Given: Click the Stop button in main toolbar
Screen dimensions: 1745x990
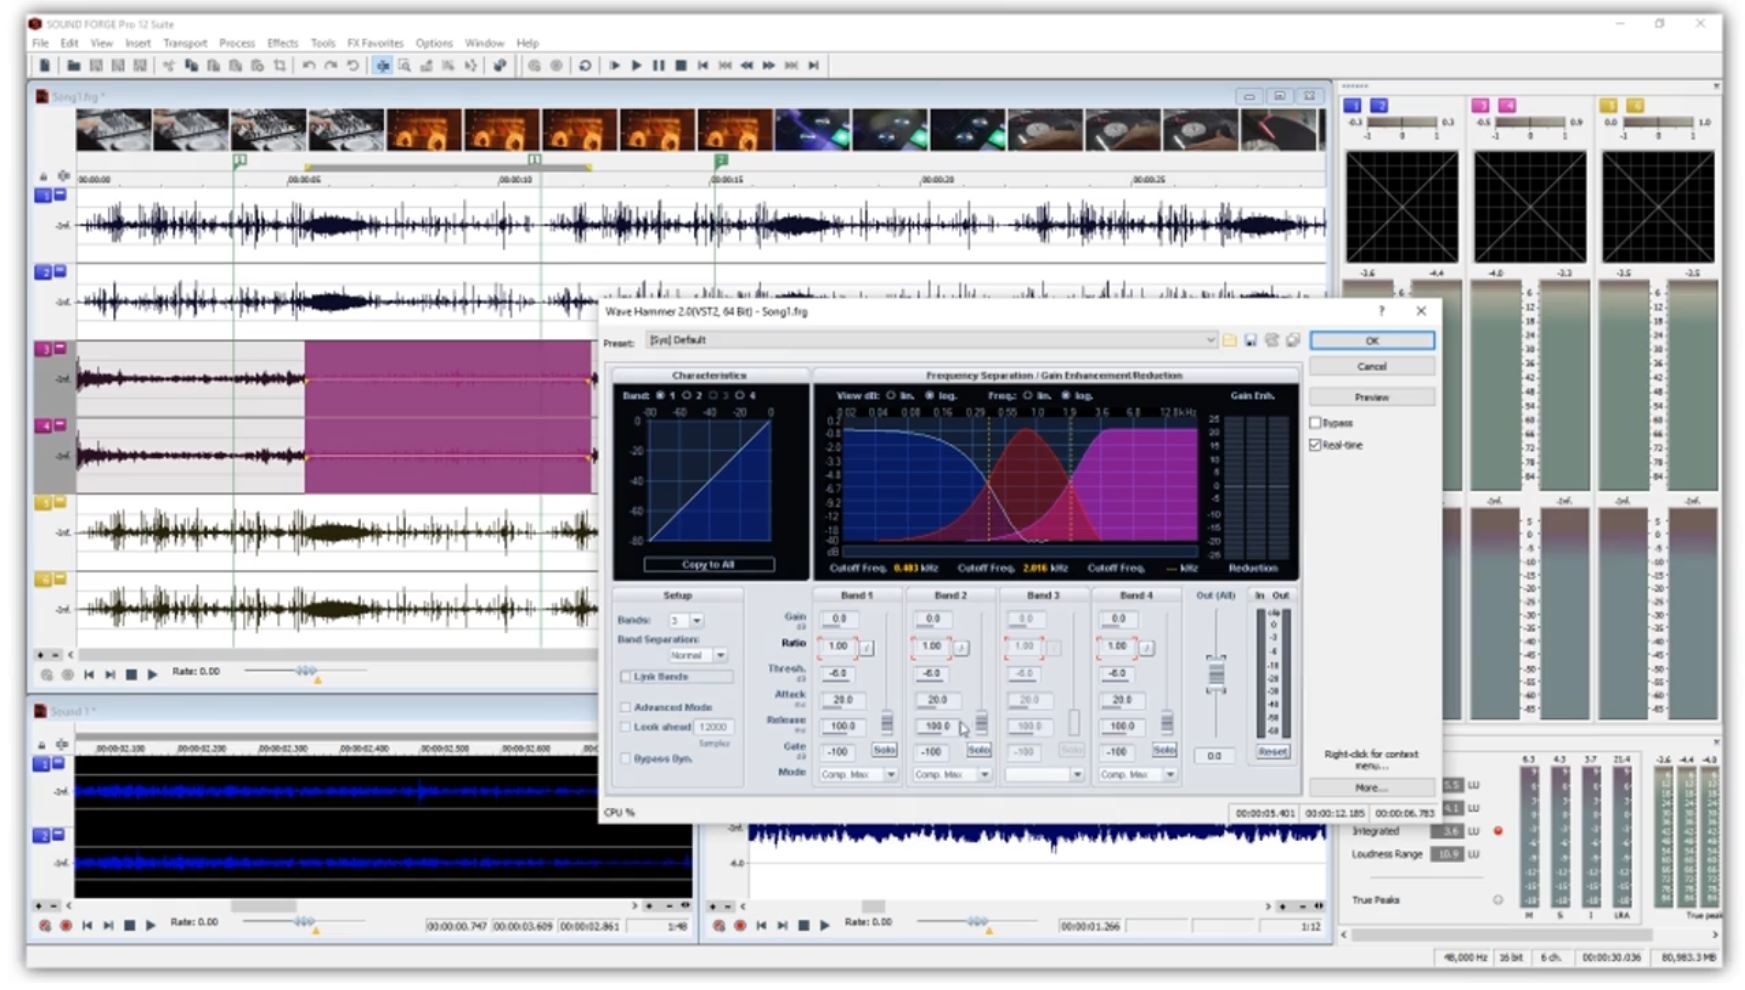Looking at the screenshot, I should pyautogui.click(x=681, y=66).
